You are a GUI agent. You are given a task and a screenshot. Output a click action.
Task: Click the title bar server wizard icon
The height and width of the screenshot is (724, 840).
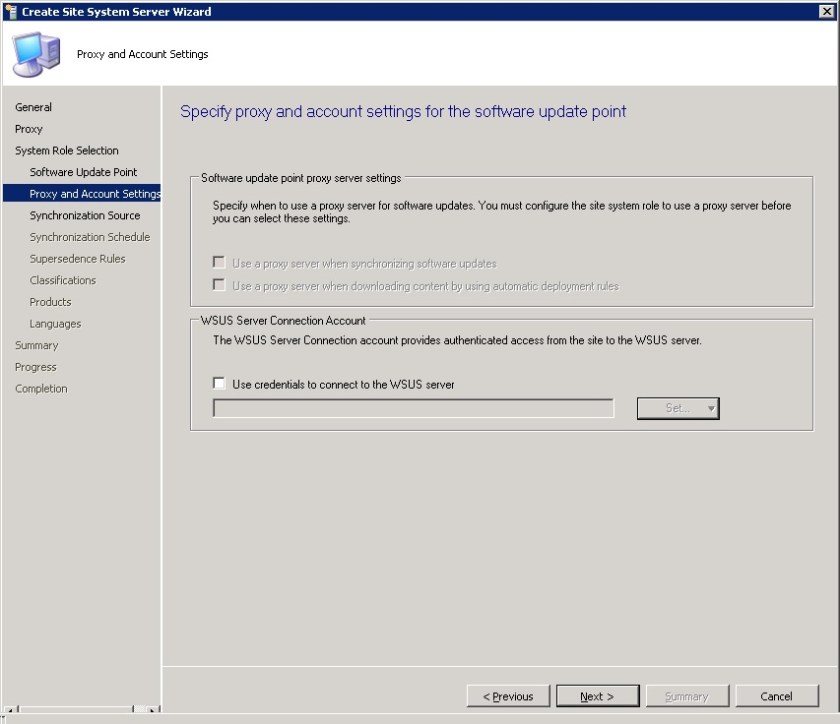coord(10,12)
